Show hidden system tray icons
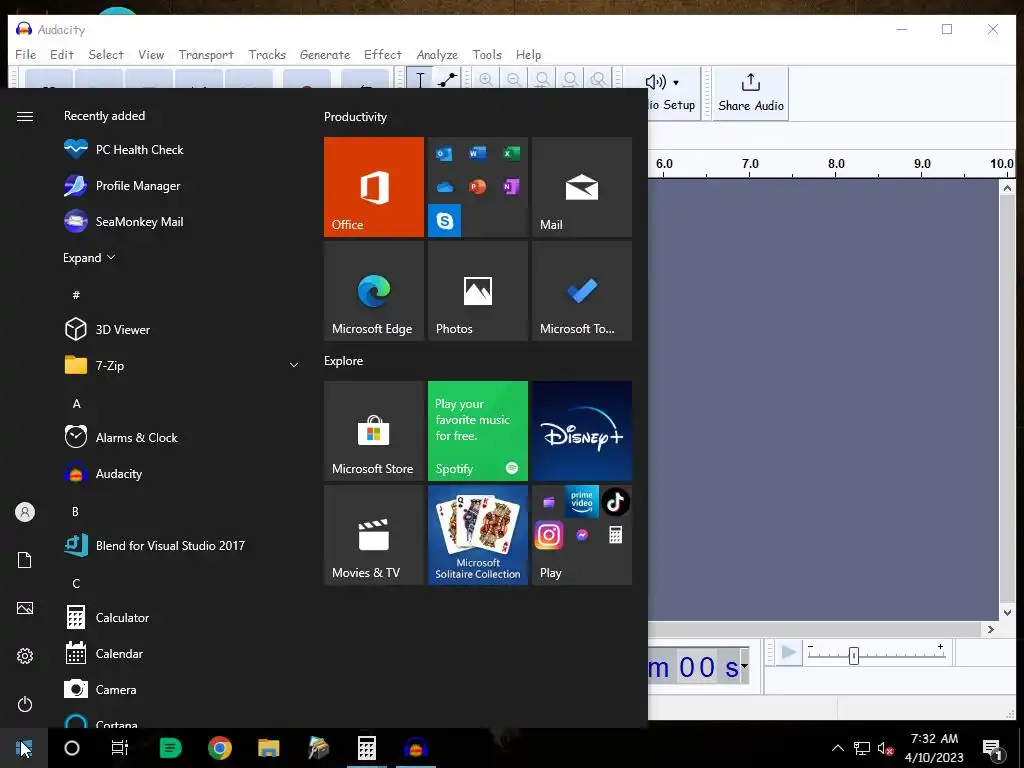Screen dimensions: 1024x768 coord(838,748)
